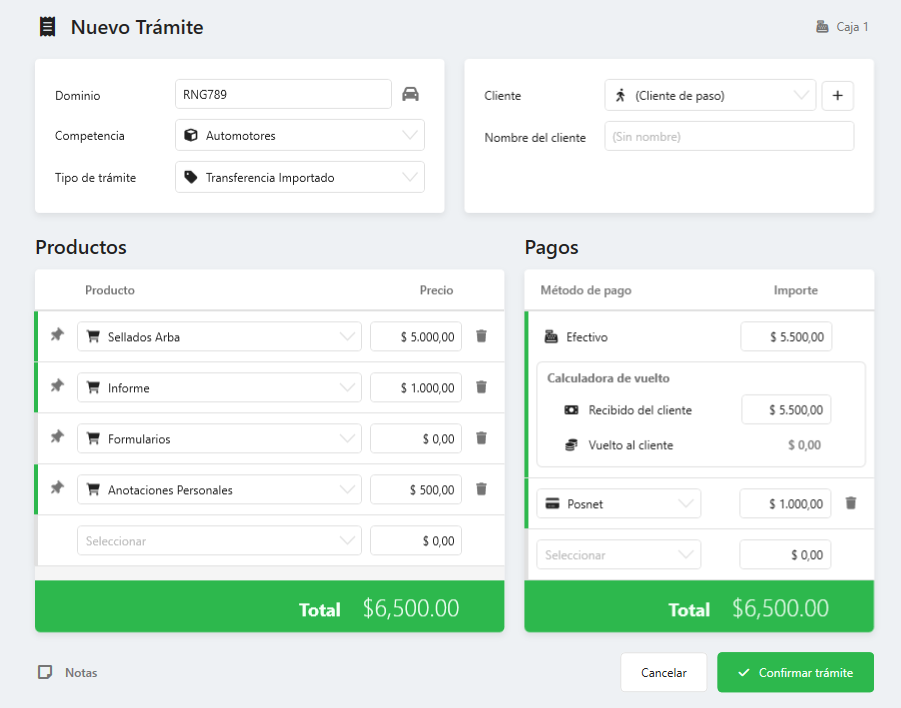Open Tipo de trámite dropdown
Viewport: 901px width, 708px height.
pos(300,177)
